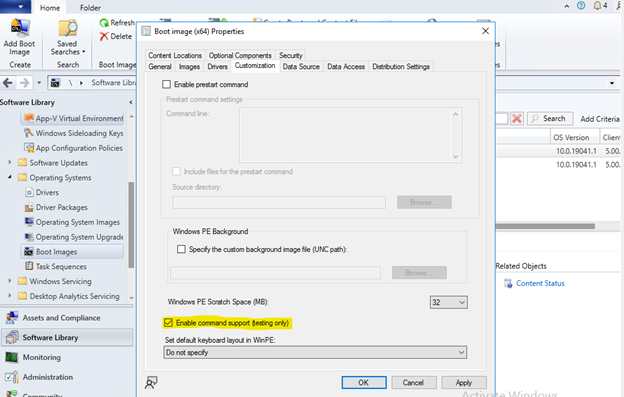Expand the Software Updates folder
The image size is (624, 397).
click(10, 162)
